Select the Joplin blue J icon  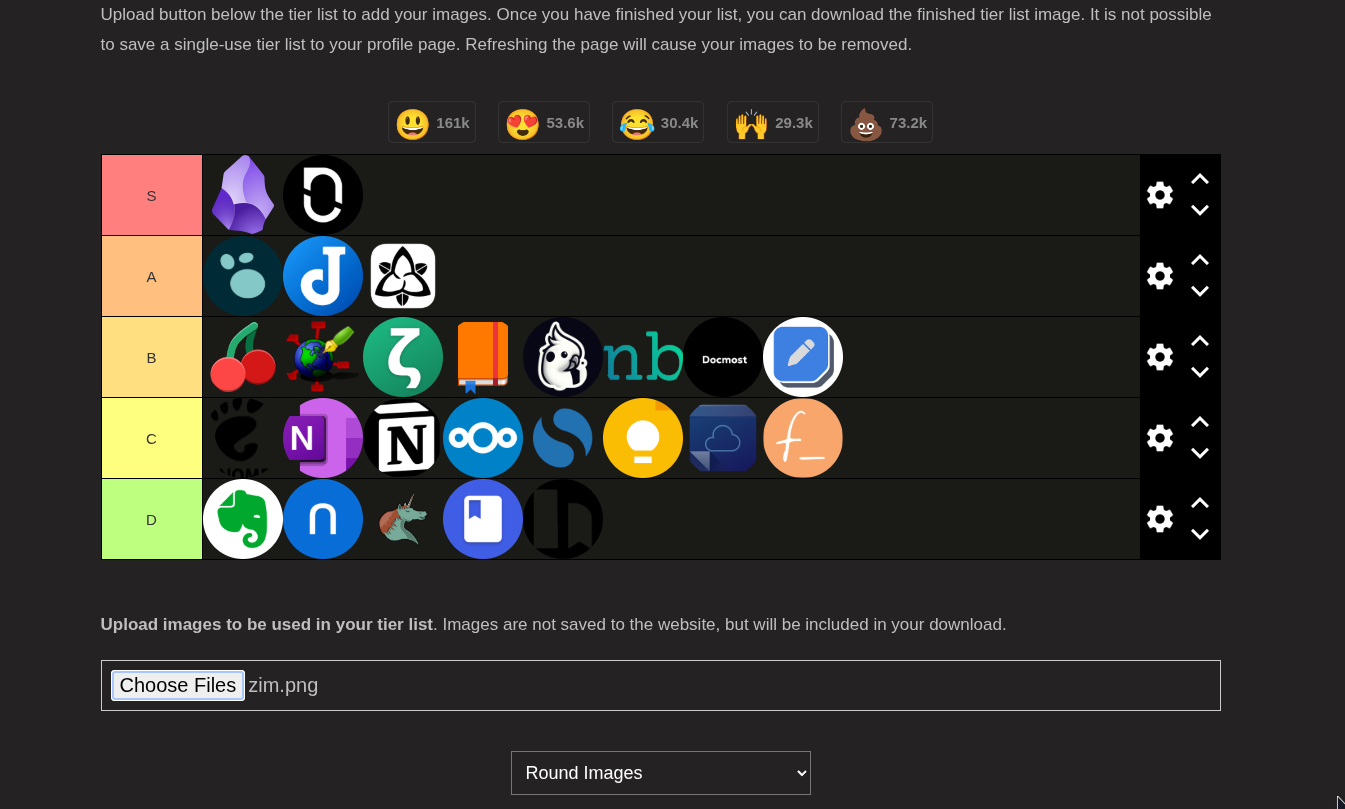point(323,276)
